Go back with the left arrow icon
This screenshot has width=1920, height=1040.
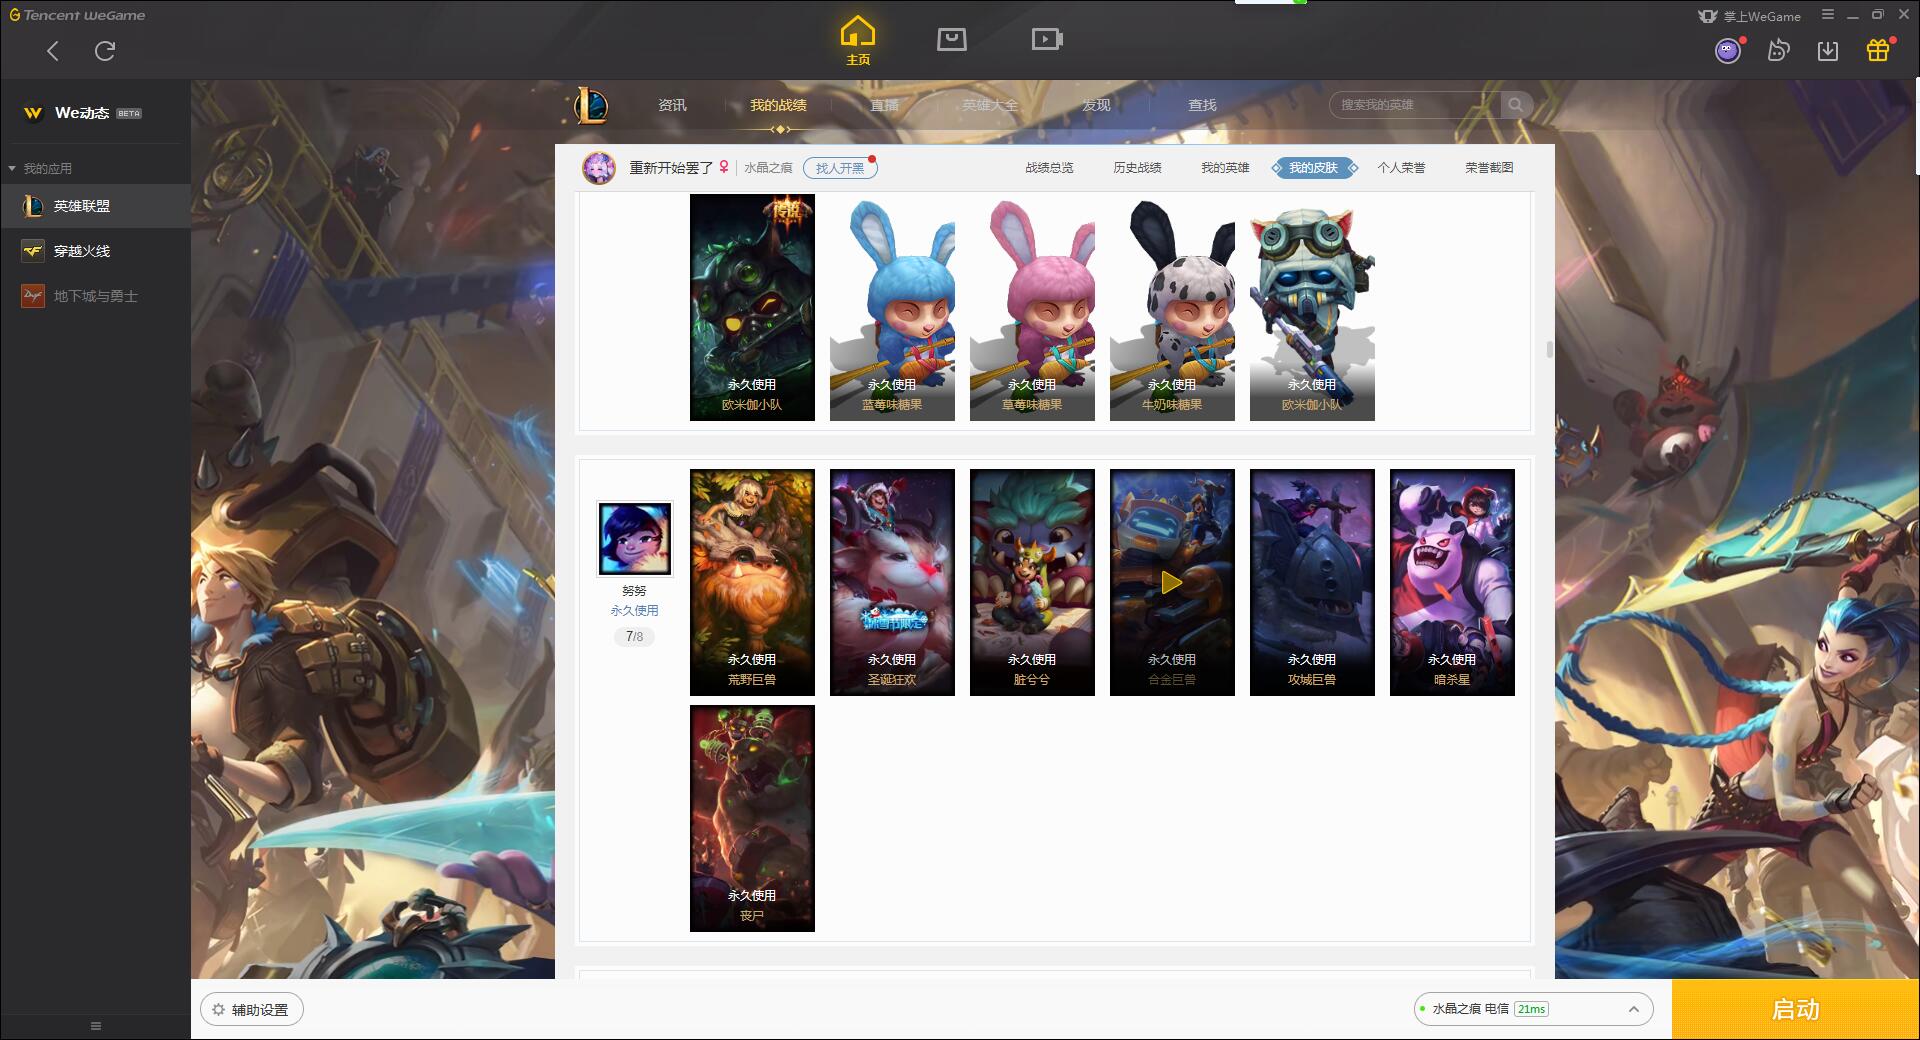[53, 51]
